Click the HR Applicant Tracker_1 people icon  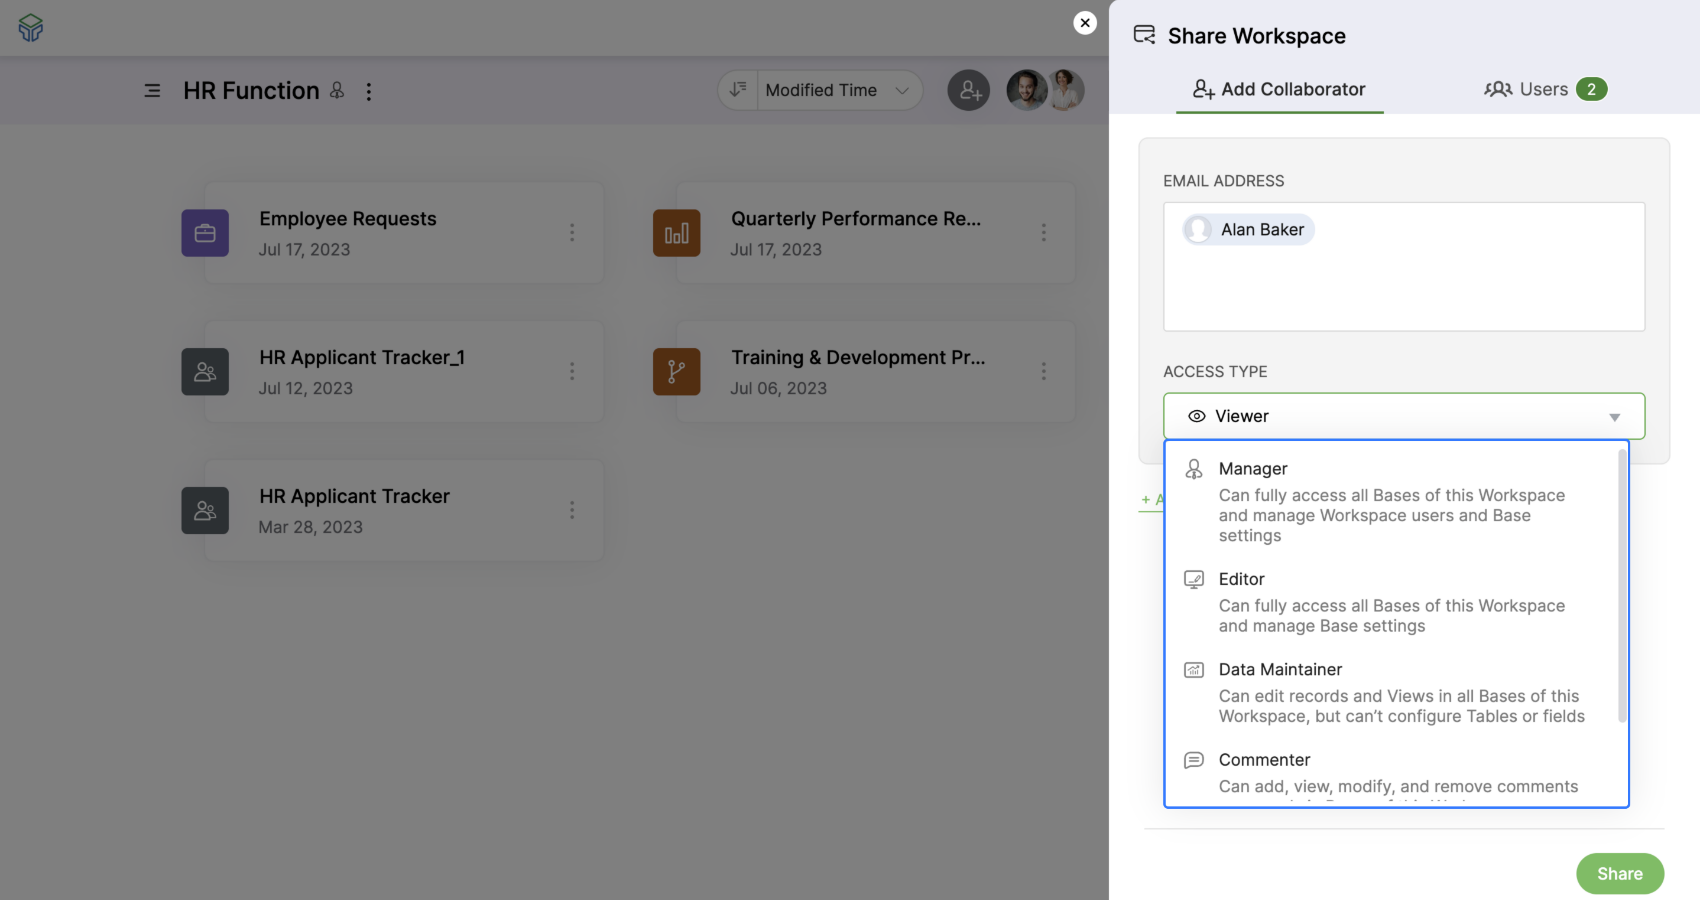tap(205, 371)
